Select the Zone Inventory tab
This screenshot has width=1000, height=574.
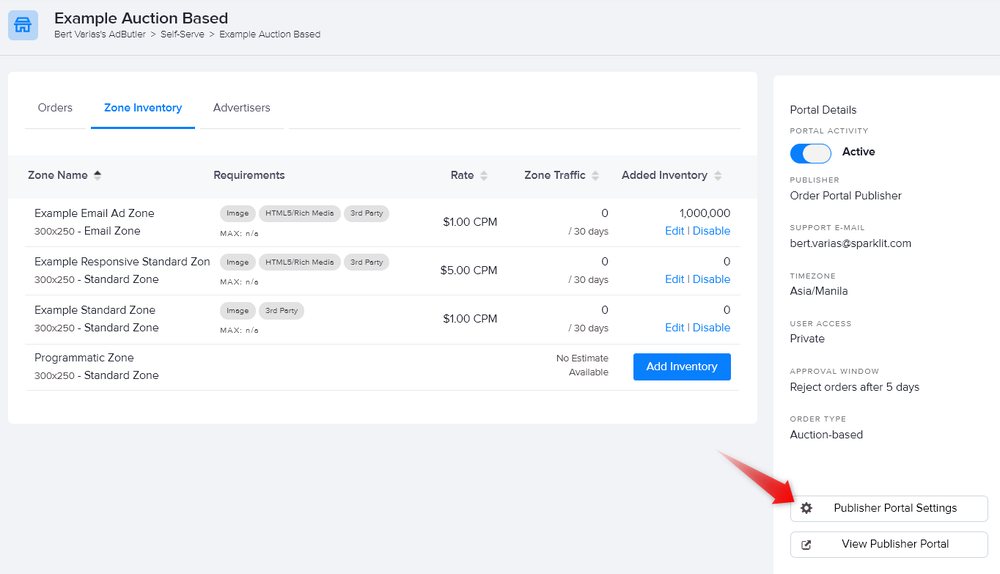click(x=143, y=108)
